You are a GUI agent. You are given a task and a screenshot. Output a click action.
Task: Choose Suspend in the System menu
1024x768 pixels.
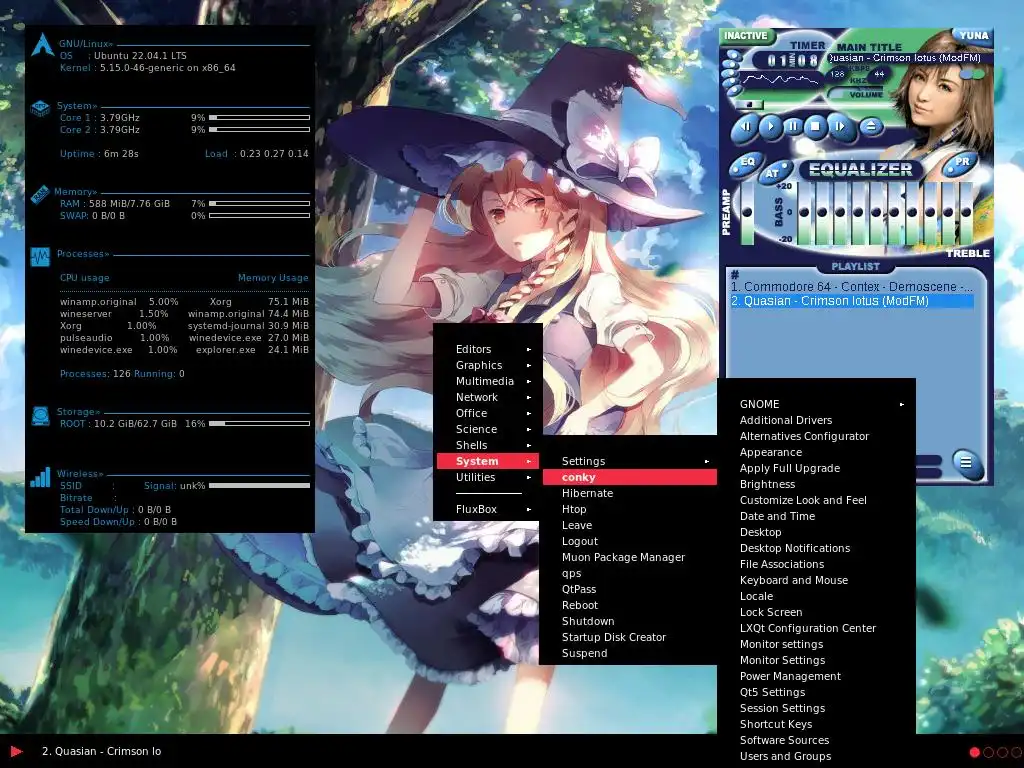click(630, 653)
